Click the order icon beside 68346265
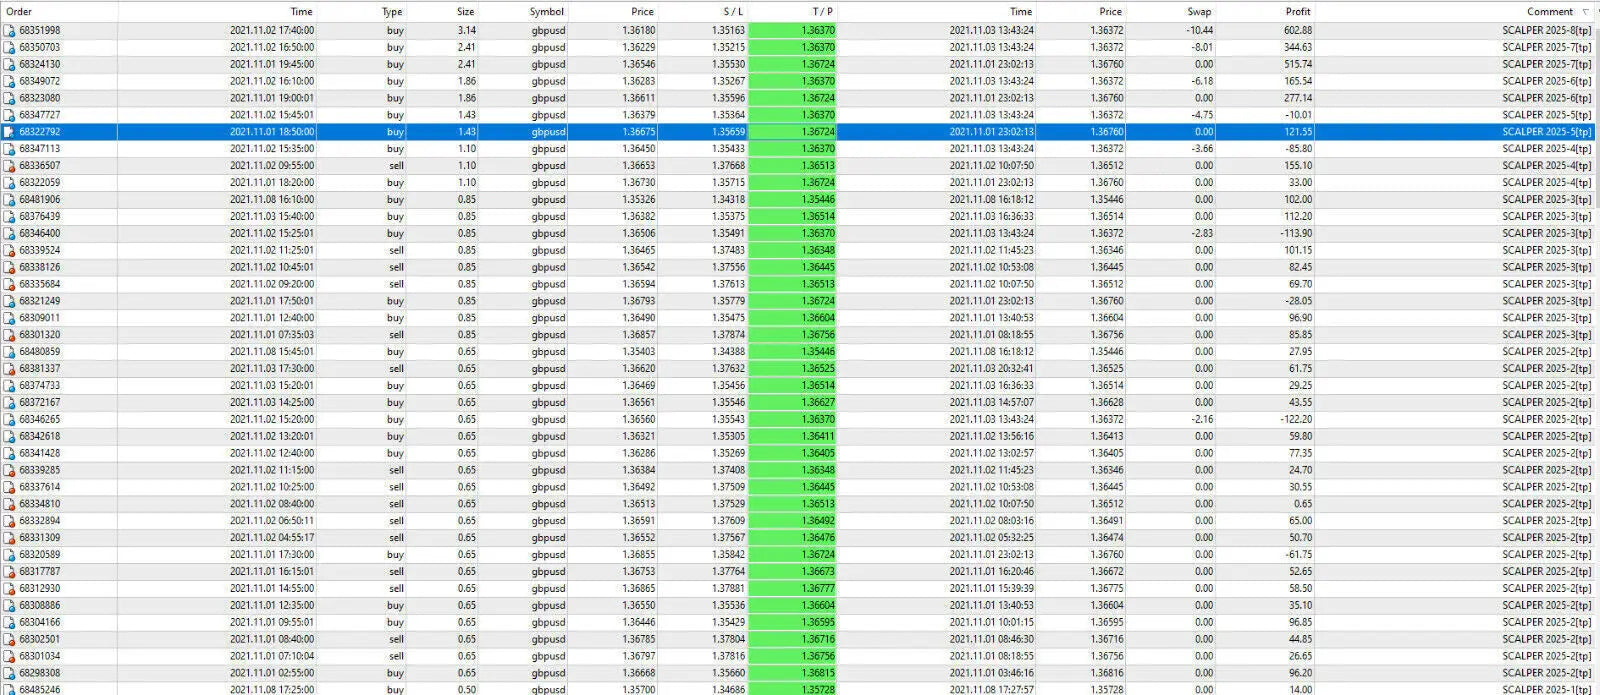1600x695 pixels. pos(9,419)
